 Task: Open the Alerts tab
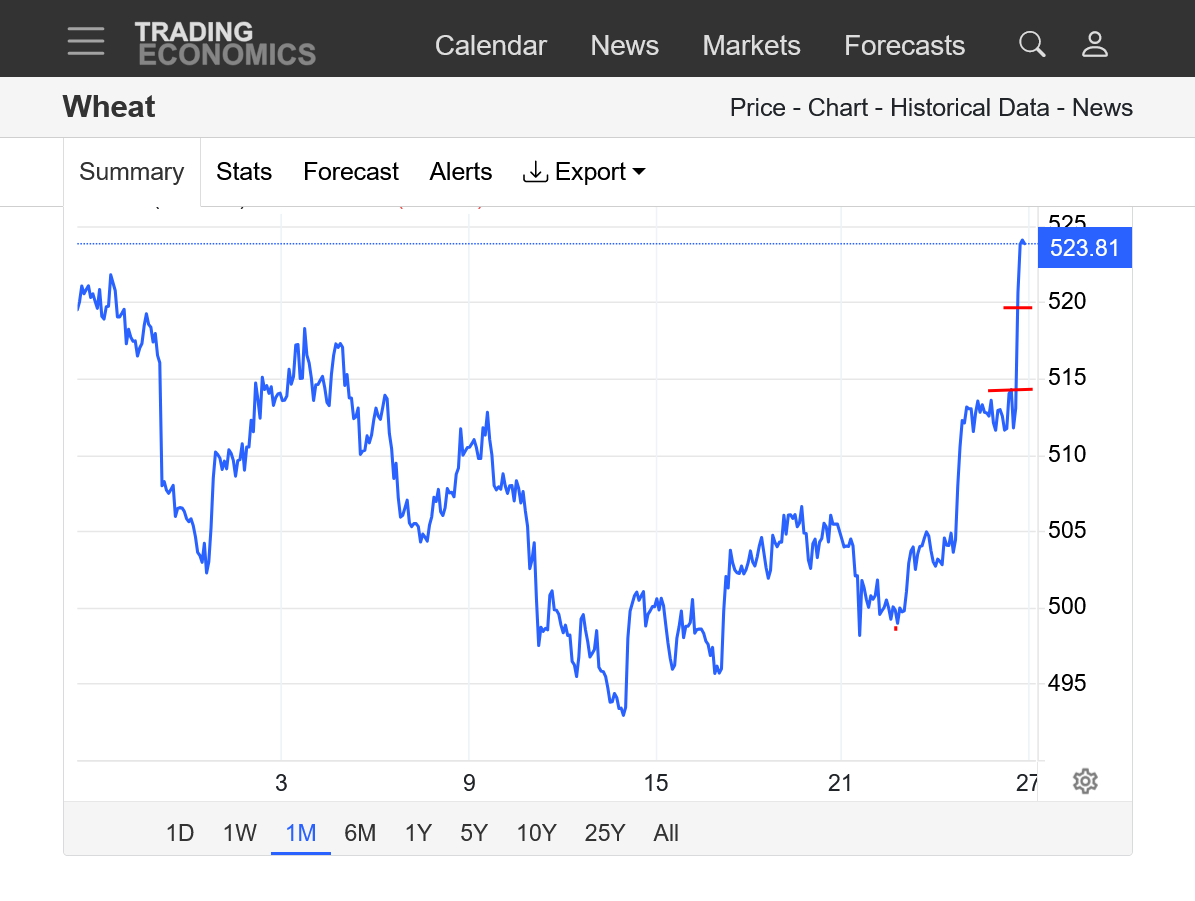461,172
